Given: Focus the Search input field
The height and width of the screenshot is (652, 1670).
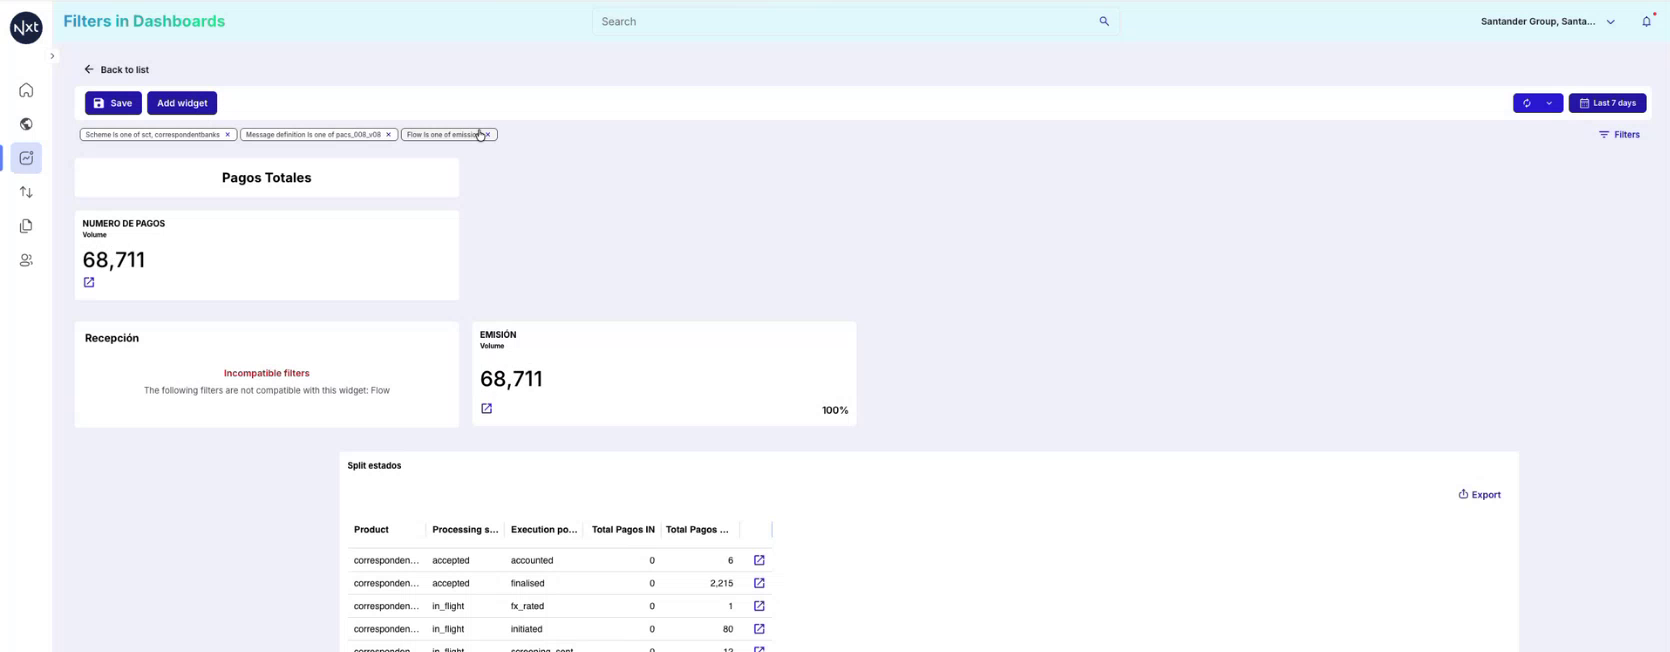Looking at the screenshot, I should (845, 21).
